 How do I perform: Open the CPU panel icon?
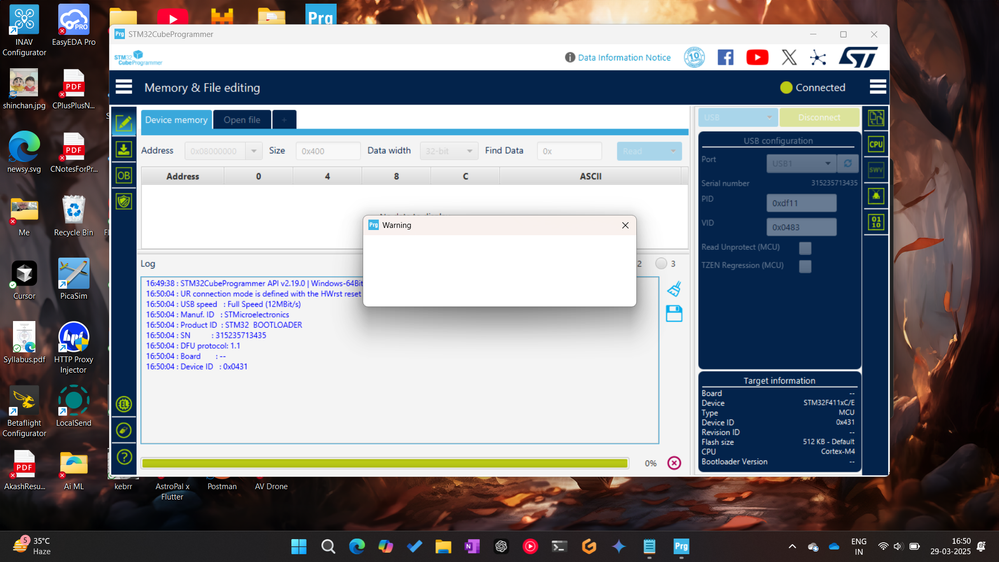click(x=876, y=144)
